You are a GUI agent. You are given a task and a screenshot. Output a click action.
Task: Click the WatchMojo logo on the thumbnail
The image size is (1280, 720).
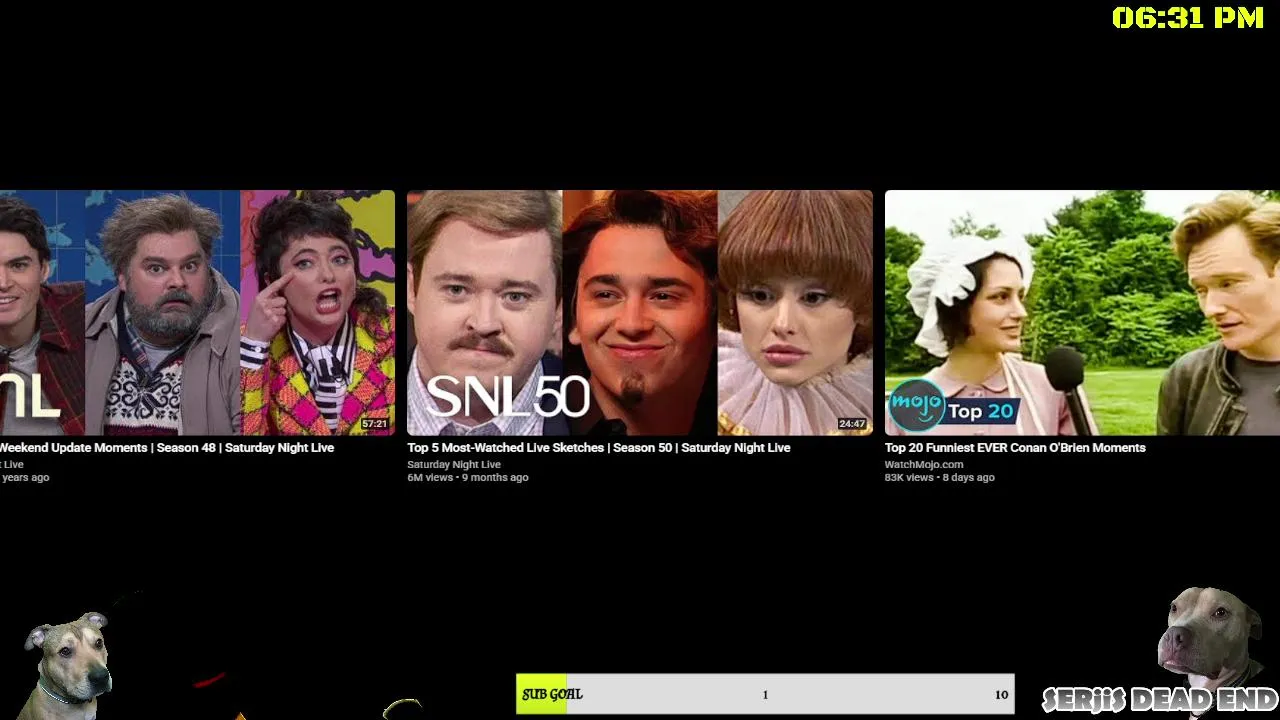(x=916, y=405)
